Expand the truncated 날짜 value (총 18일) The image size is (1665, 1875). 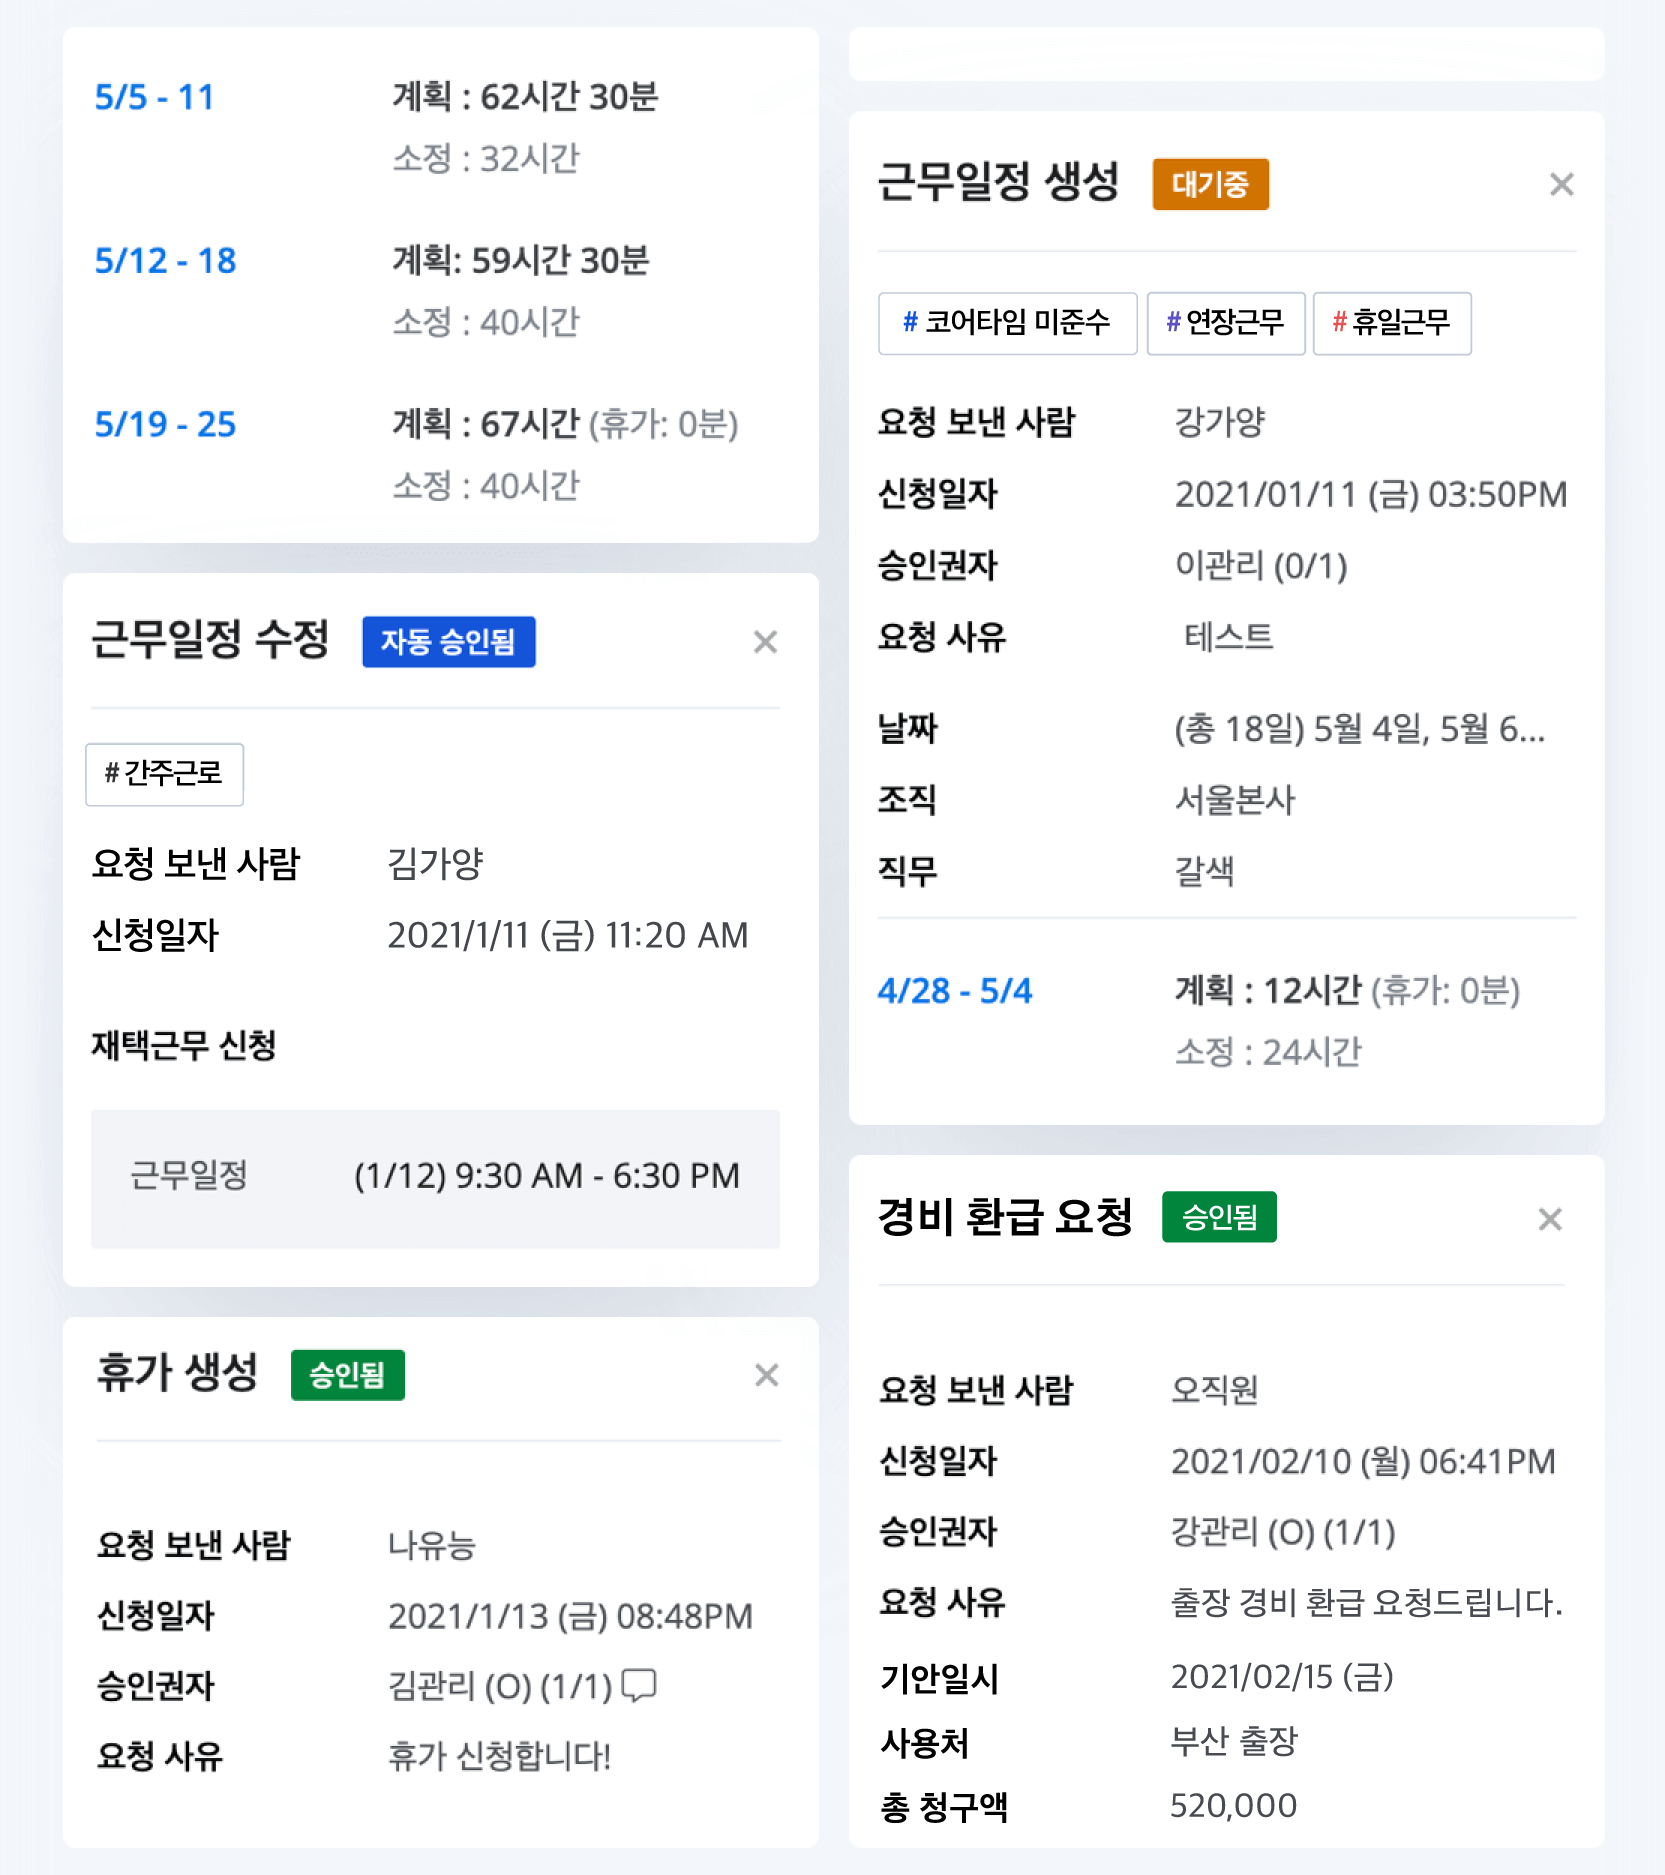[x=1360, y=729]
